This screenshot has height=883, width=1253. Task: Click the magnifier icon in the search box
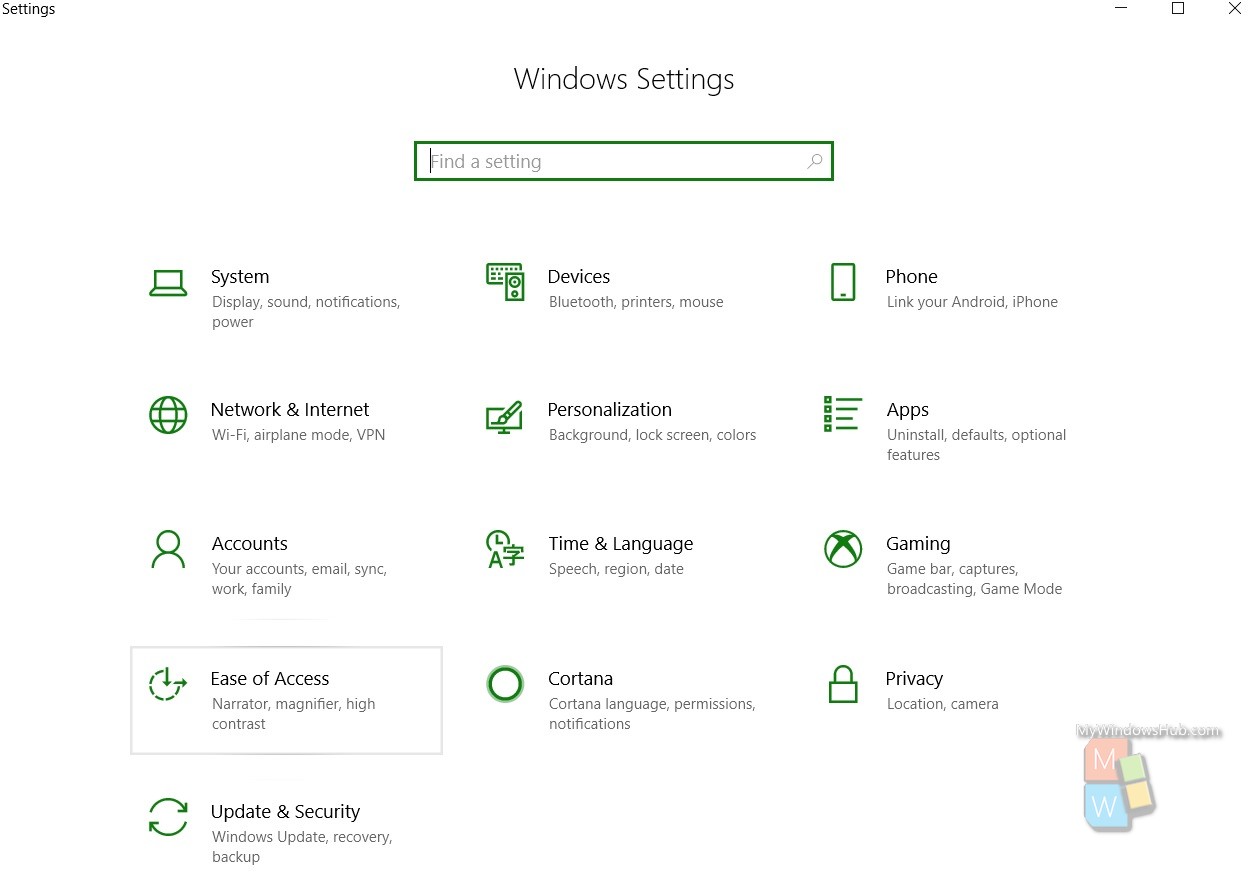click(x=814, y=161)
